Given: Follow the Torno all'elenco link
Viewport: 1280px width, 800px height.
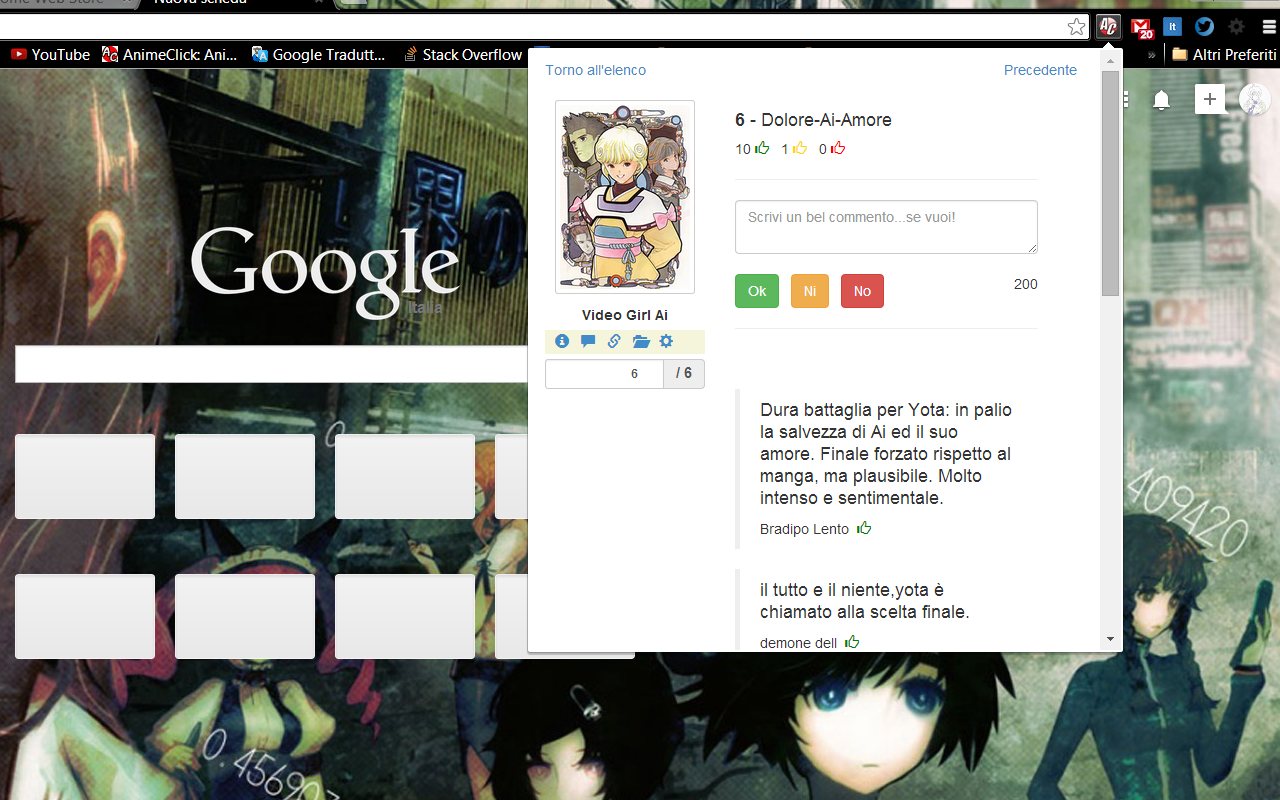Looking at the screenshot, I should (594, 70).
